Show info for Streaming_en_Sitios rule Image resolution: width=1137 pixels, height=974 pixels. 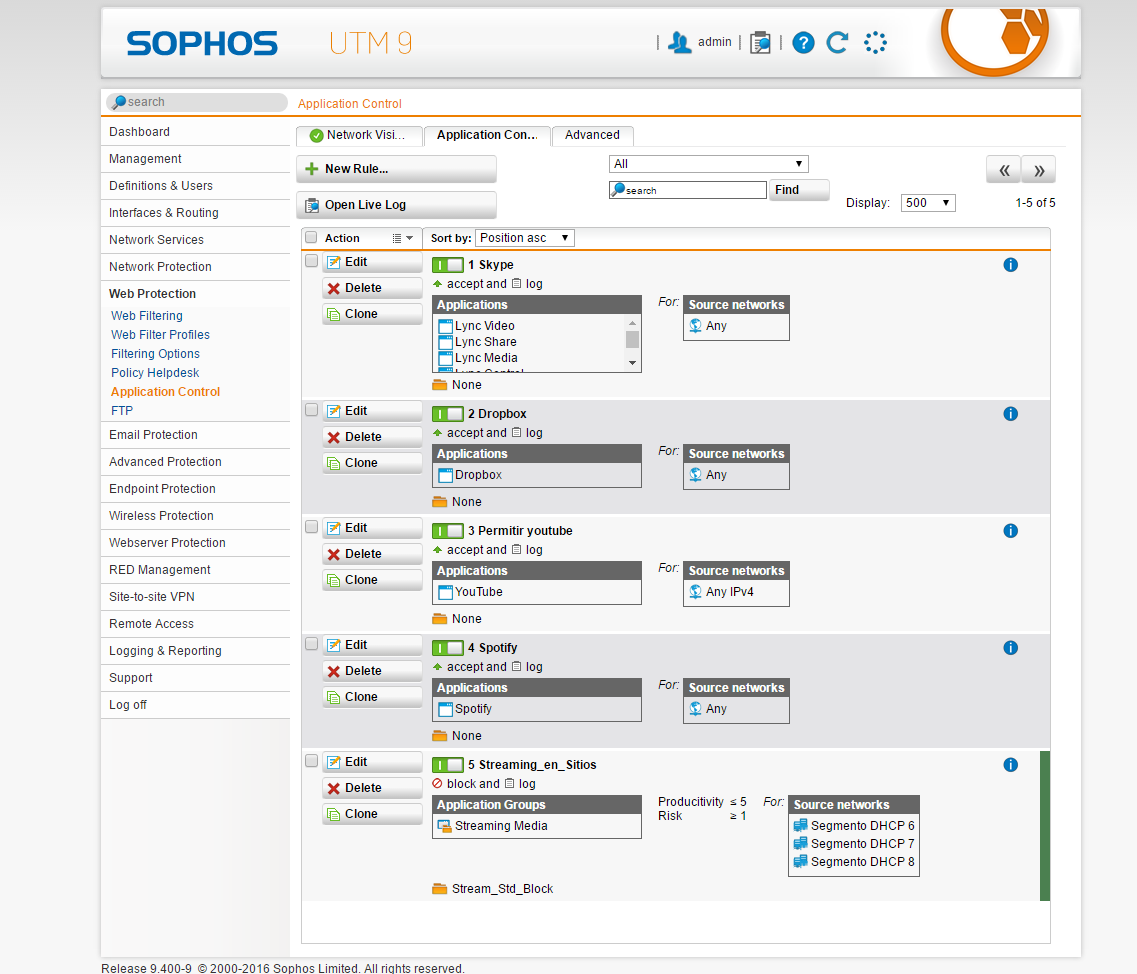(x=1010, y=764)
